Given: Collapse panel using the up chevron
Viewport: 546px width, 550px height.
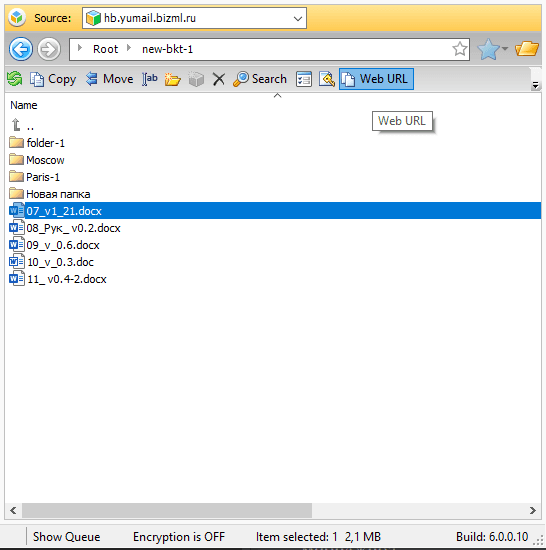Looking at the screenshot, I should pyautogui.click(x=277, y=95).
